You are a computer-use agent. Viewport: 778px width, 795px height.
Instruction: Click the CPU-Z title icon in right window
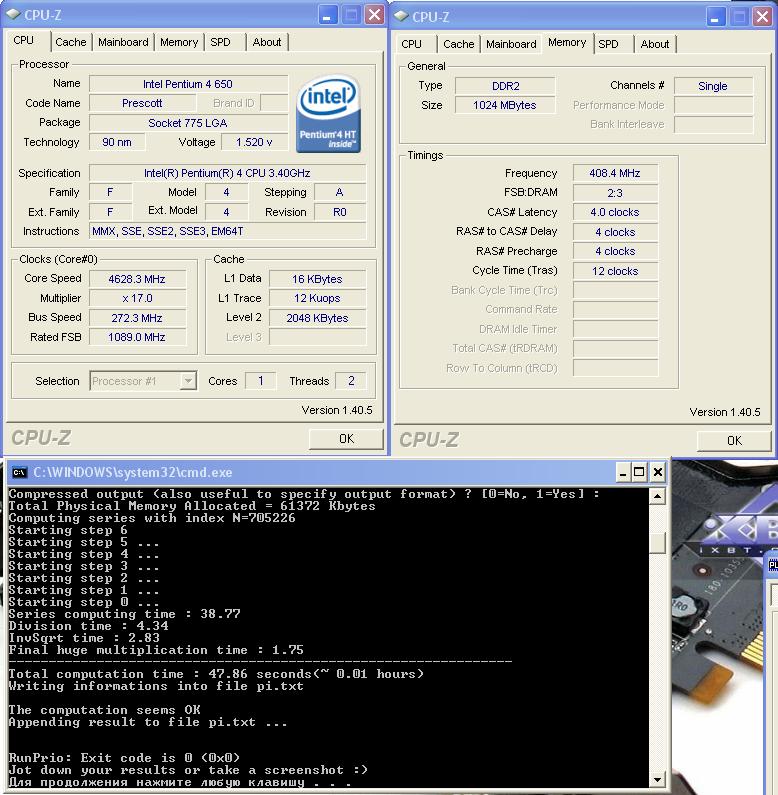click(x=401, y=16)
